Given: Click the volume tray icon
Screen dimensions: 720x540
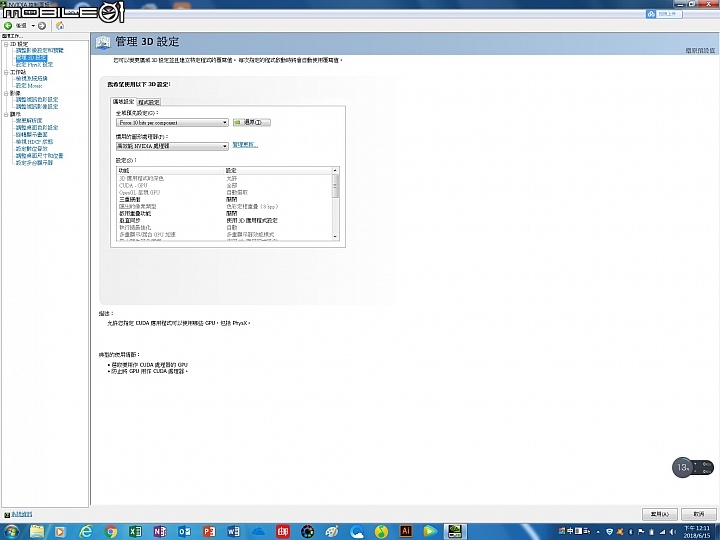Looking at the screenshot, I should pyautogui.click(x=672, y=532).
